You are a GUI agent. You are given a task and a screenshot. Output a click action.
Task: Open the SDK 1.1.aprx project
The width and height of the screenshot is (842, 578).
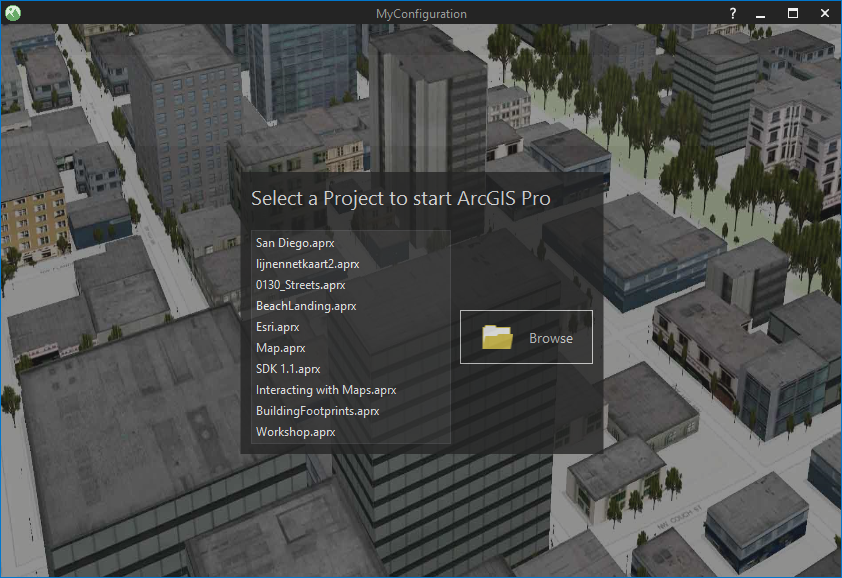[287, 369]
